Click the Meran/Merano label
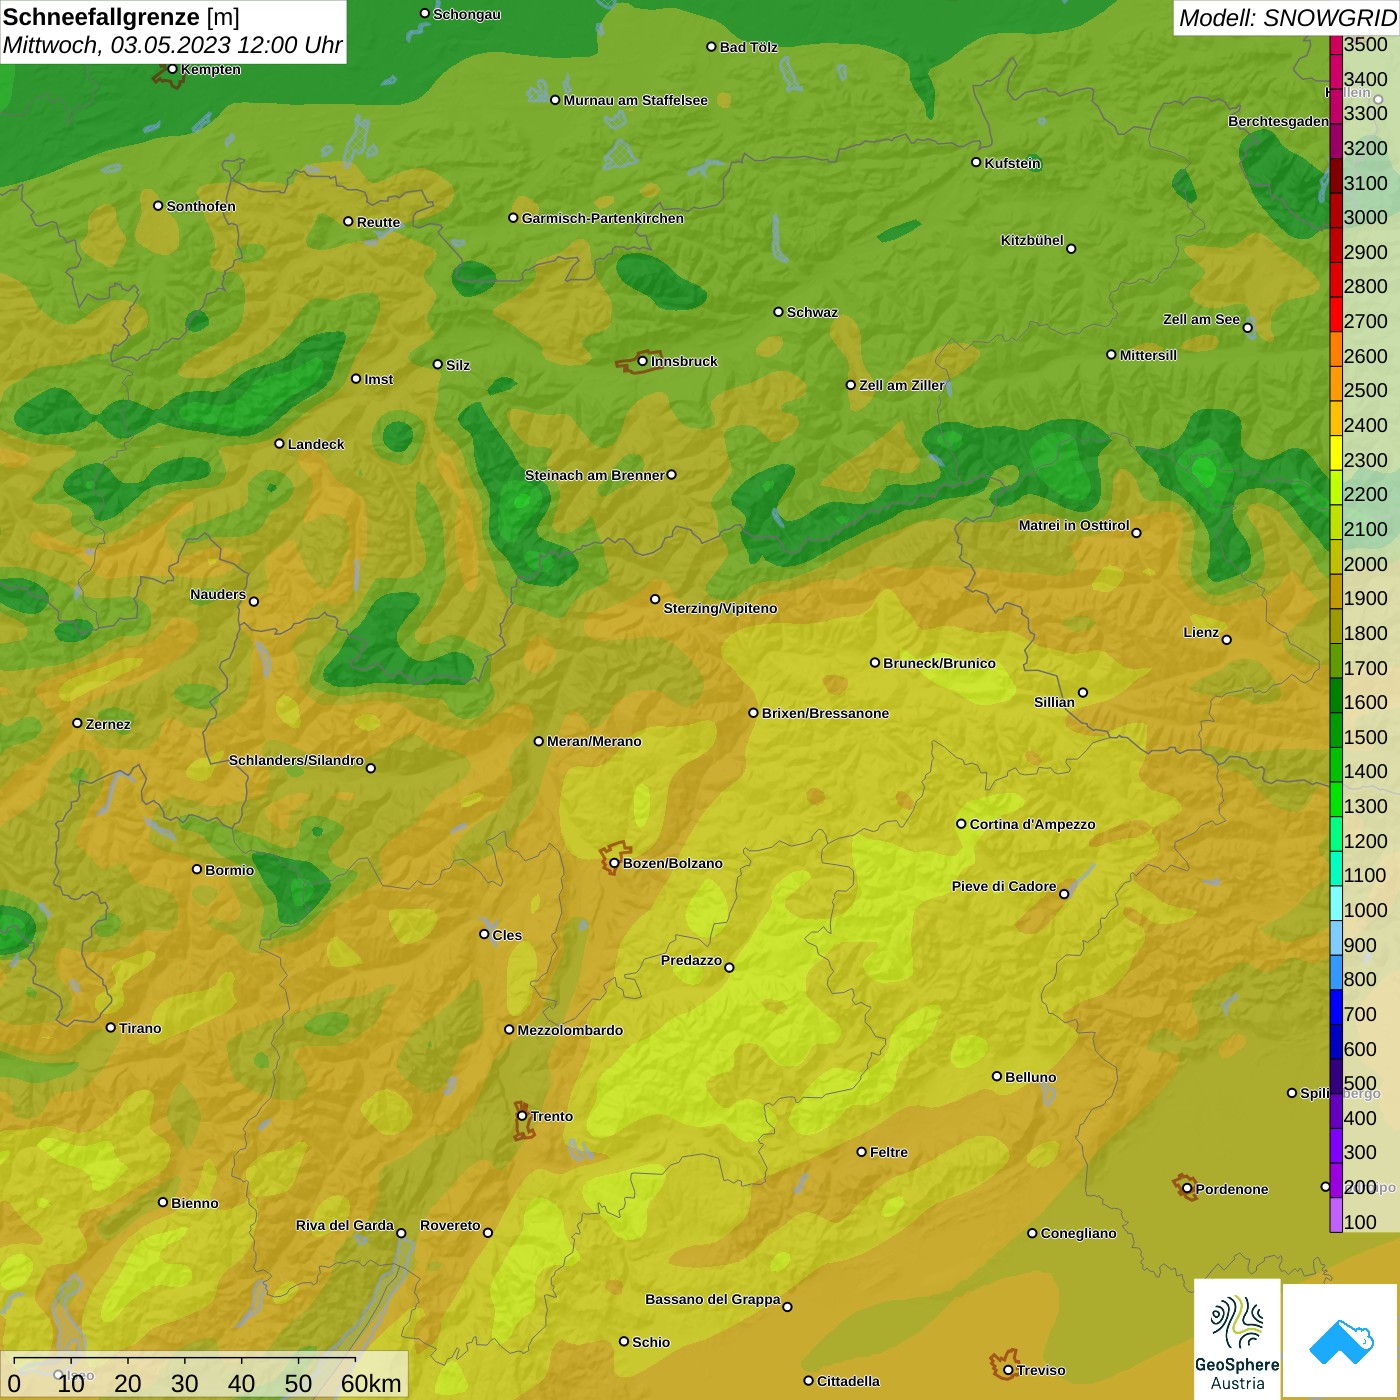The width and height of the screenshot is (1400, 1400). pos(594,741)
